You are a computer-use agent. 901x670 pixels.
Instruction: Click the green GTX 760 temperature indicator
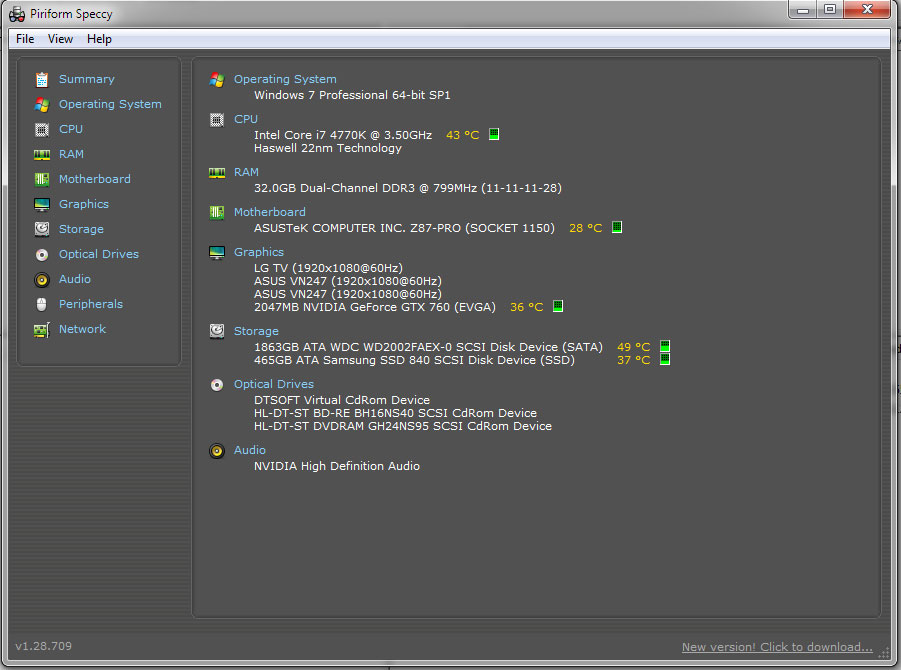(x=557, y=306)
